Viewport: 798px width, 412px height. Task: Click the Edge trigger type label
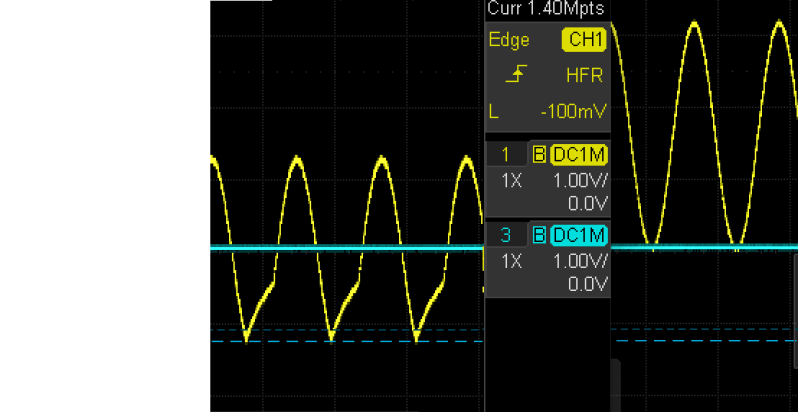coord(508,40)
